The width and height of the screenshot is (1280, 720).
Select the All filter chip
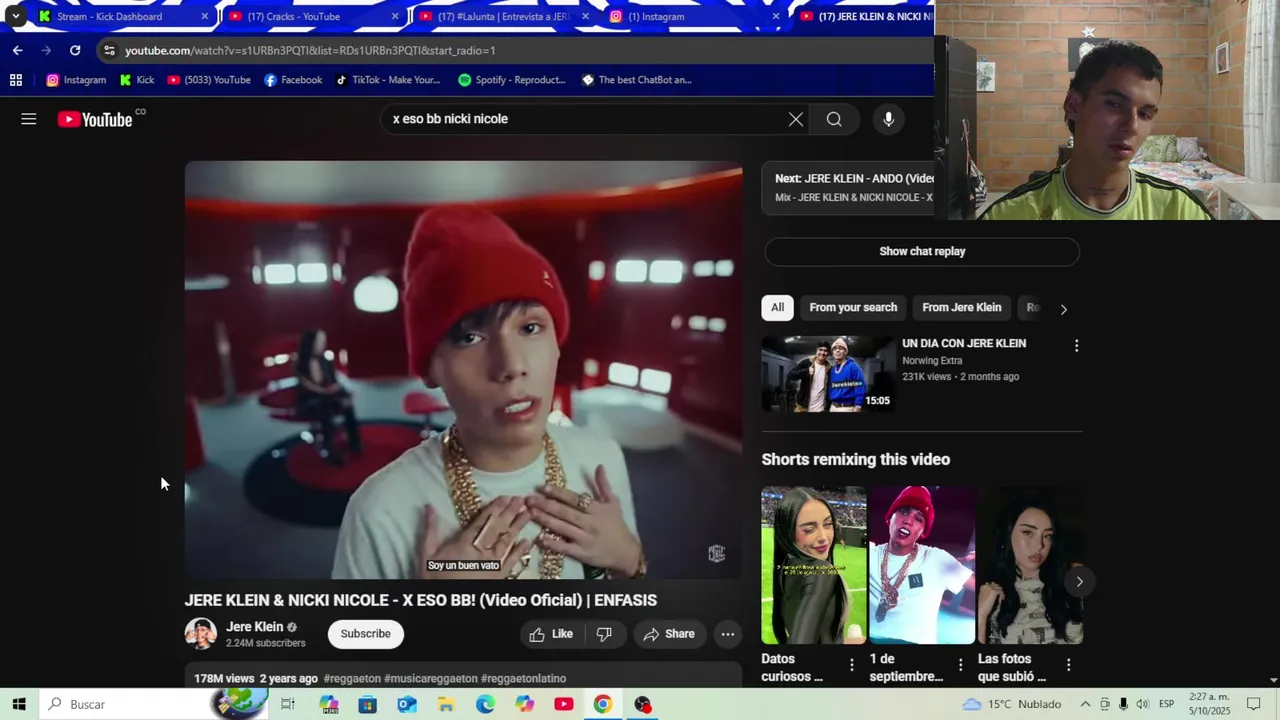click(777, 308)
